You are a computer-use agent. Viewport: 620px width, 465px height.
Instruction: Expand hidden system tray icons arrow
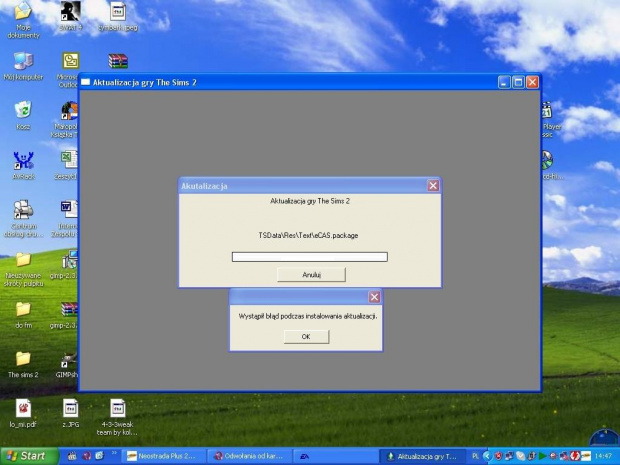487,456
